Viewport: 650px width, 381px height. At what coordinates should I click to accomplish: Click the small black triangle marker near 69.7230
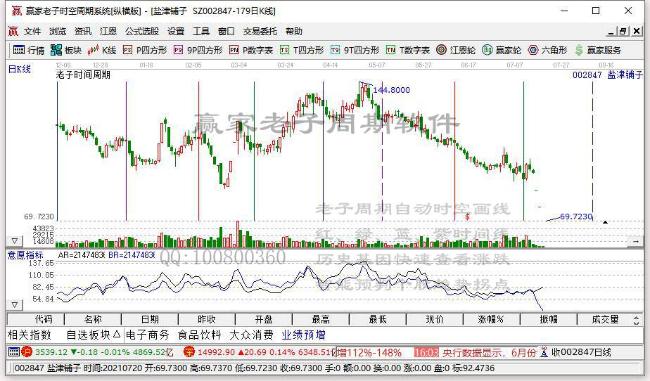[605, 222]
